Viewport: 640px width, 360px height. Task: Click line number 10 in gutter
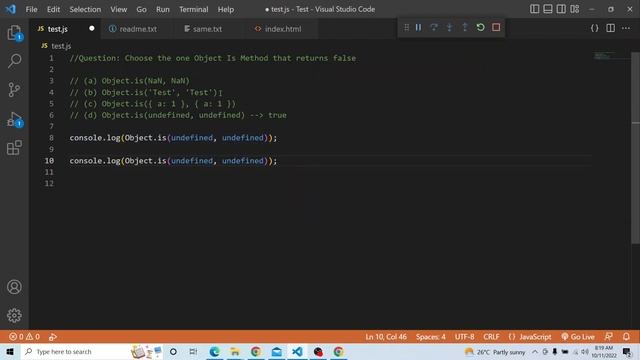pyautogui.click(x=49, y=161)
